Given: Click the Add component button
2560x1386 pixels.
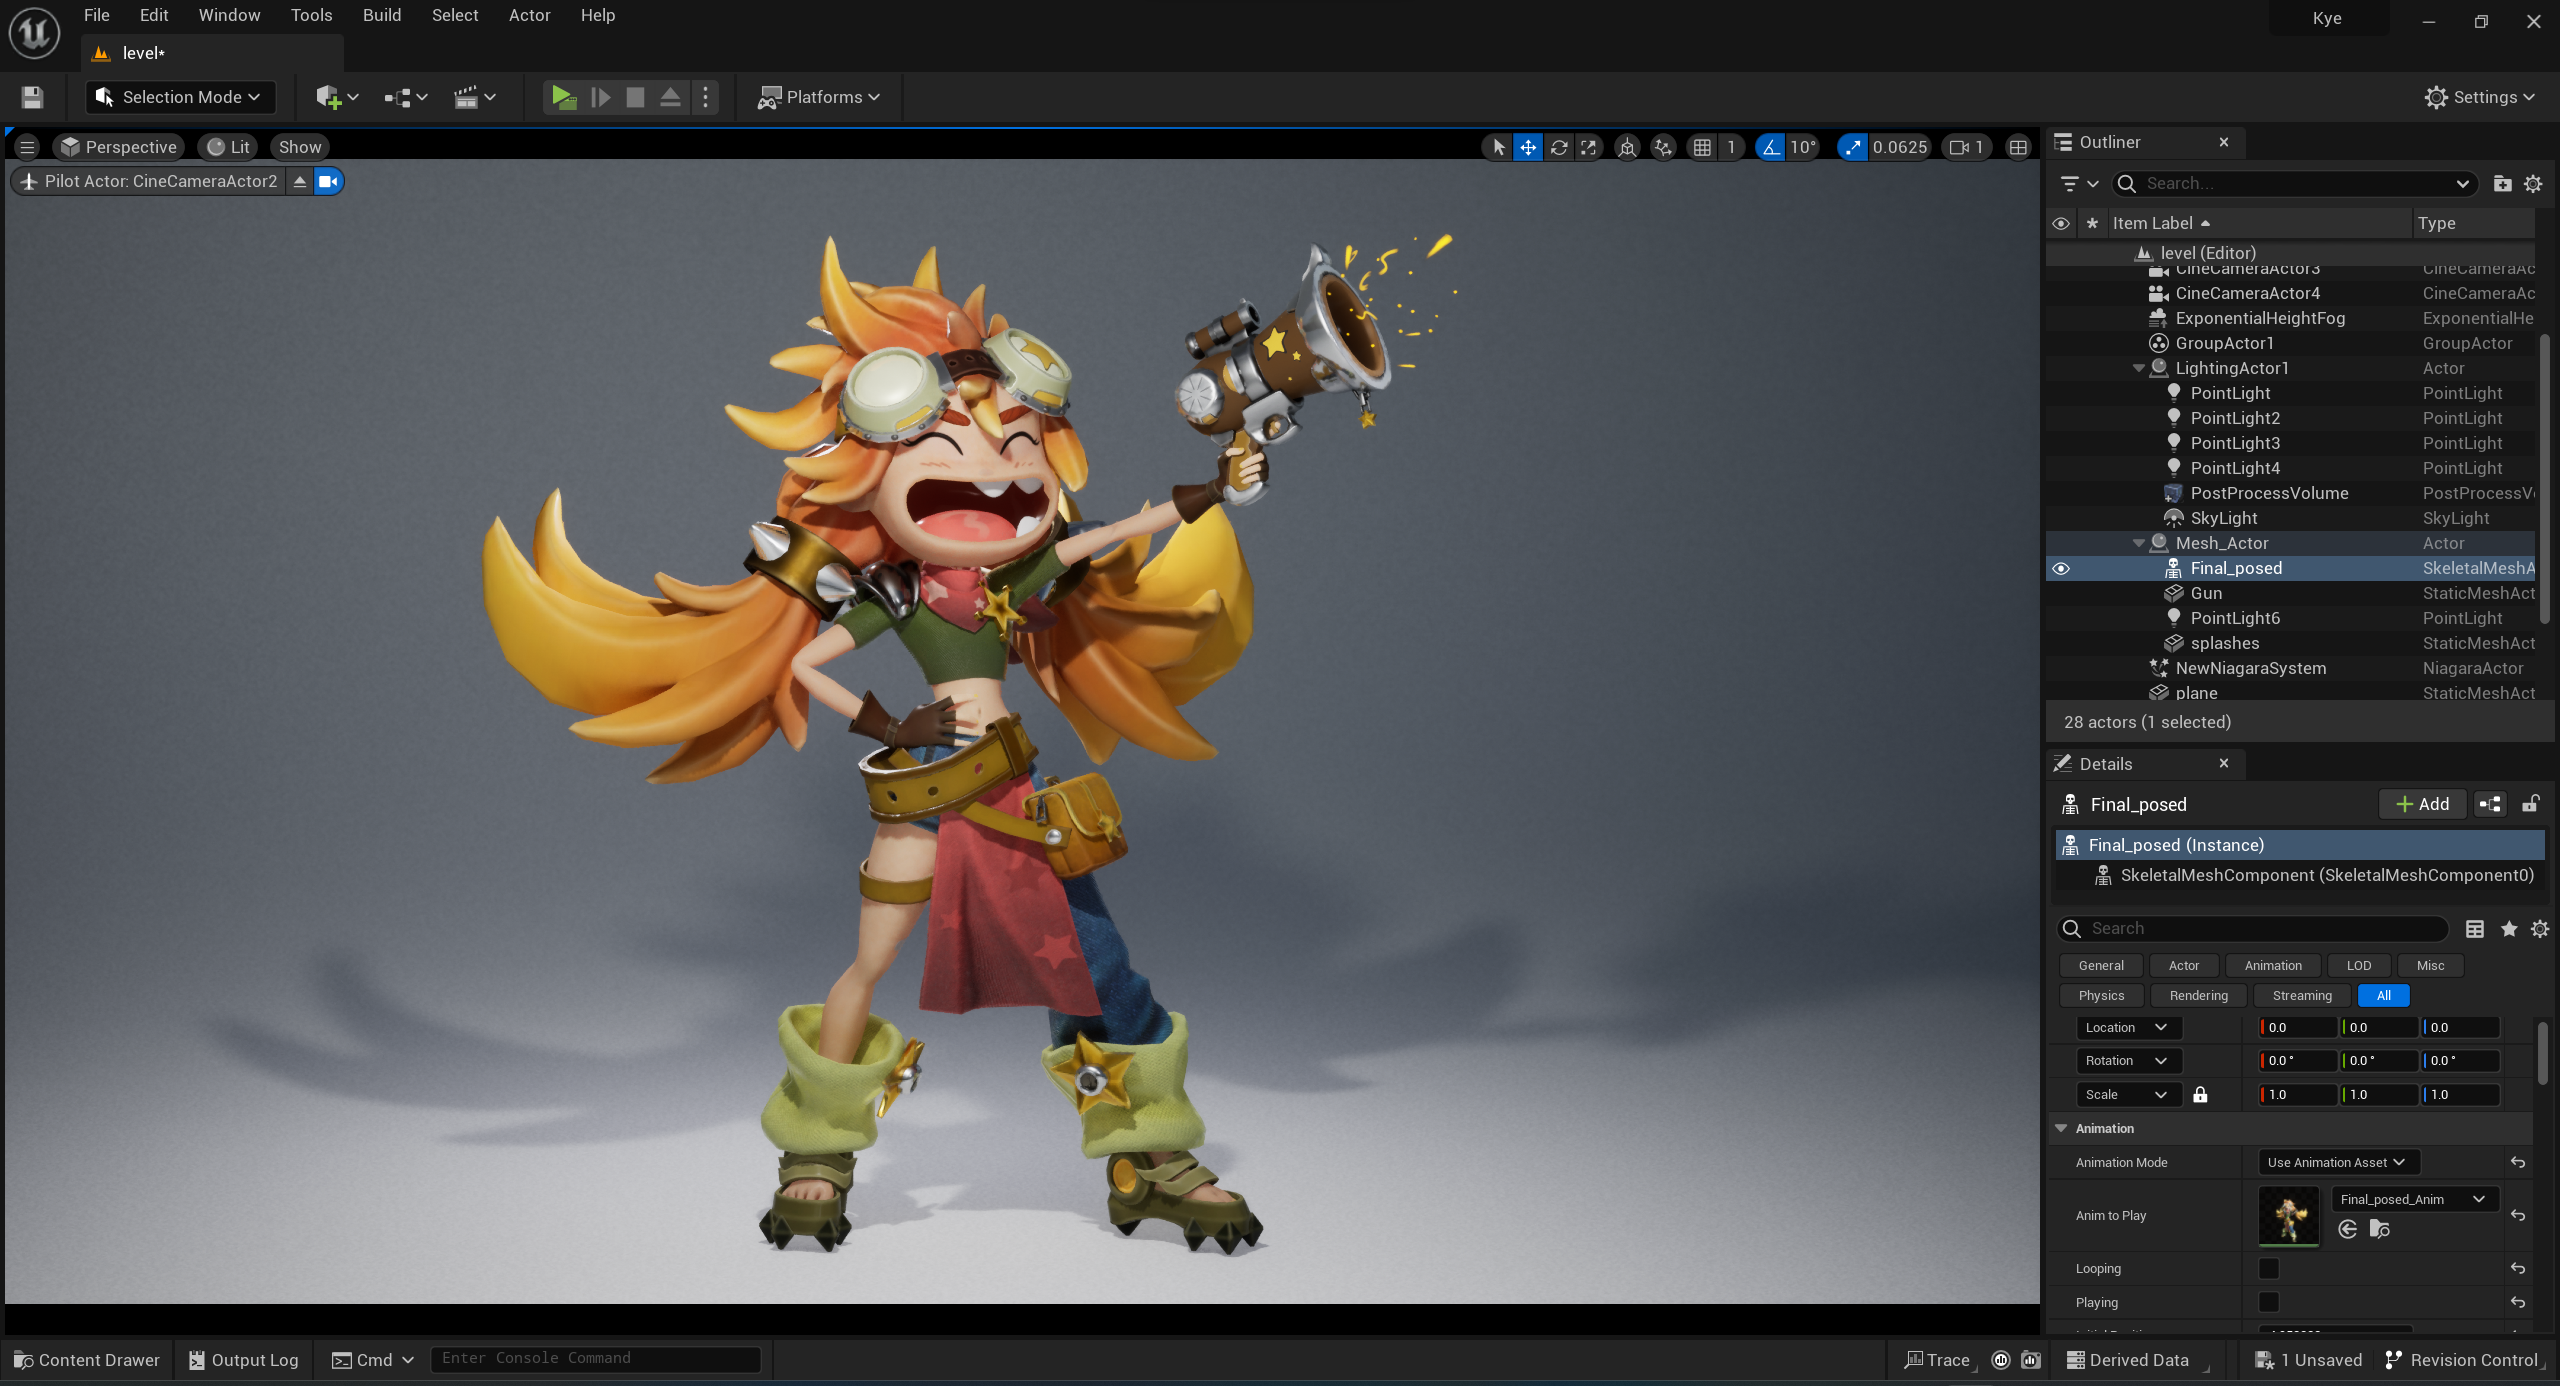Looking at the screenshot, I should (2422, 804).
